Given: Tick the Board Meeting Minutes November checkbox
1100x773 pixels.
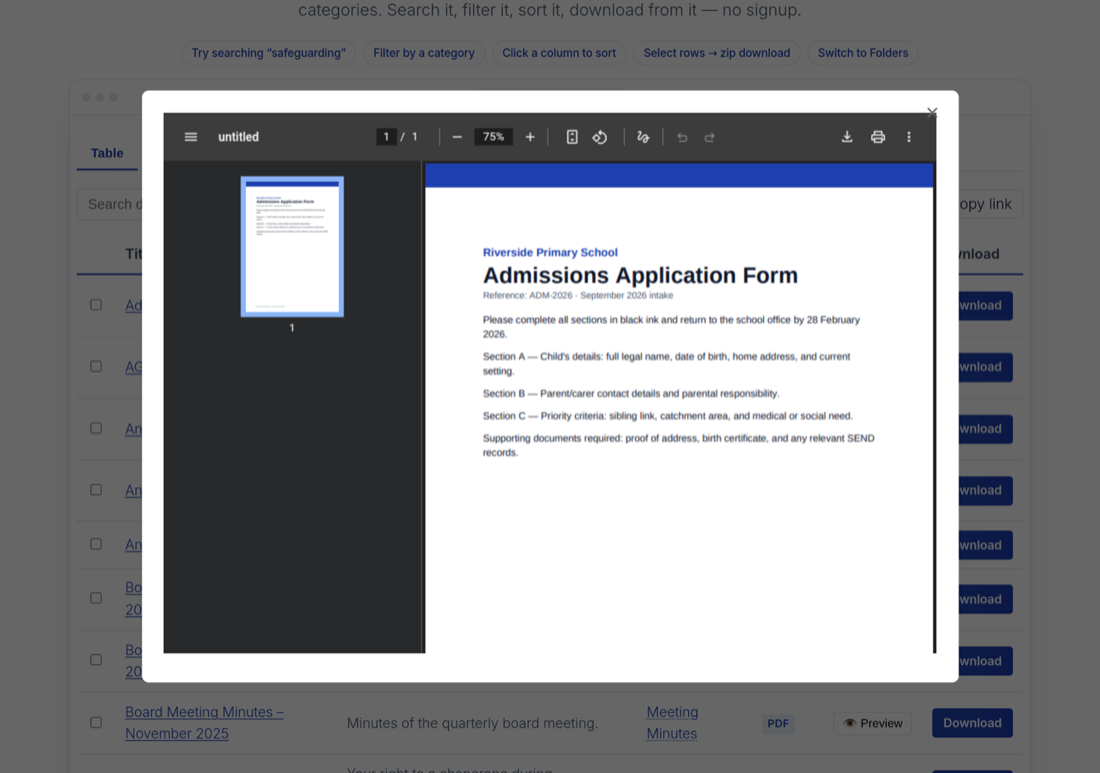Looking at the screenshot, I should pyautogui.click(x=96, y=722).
